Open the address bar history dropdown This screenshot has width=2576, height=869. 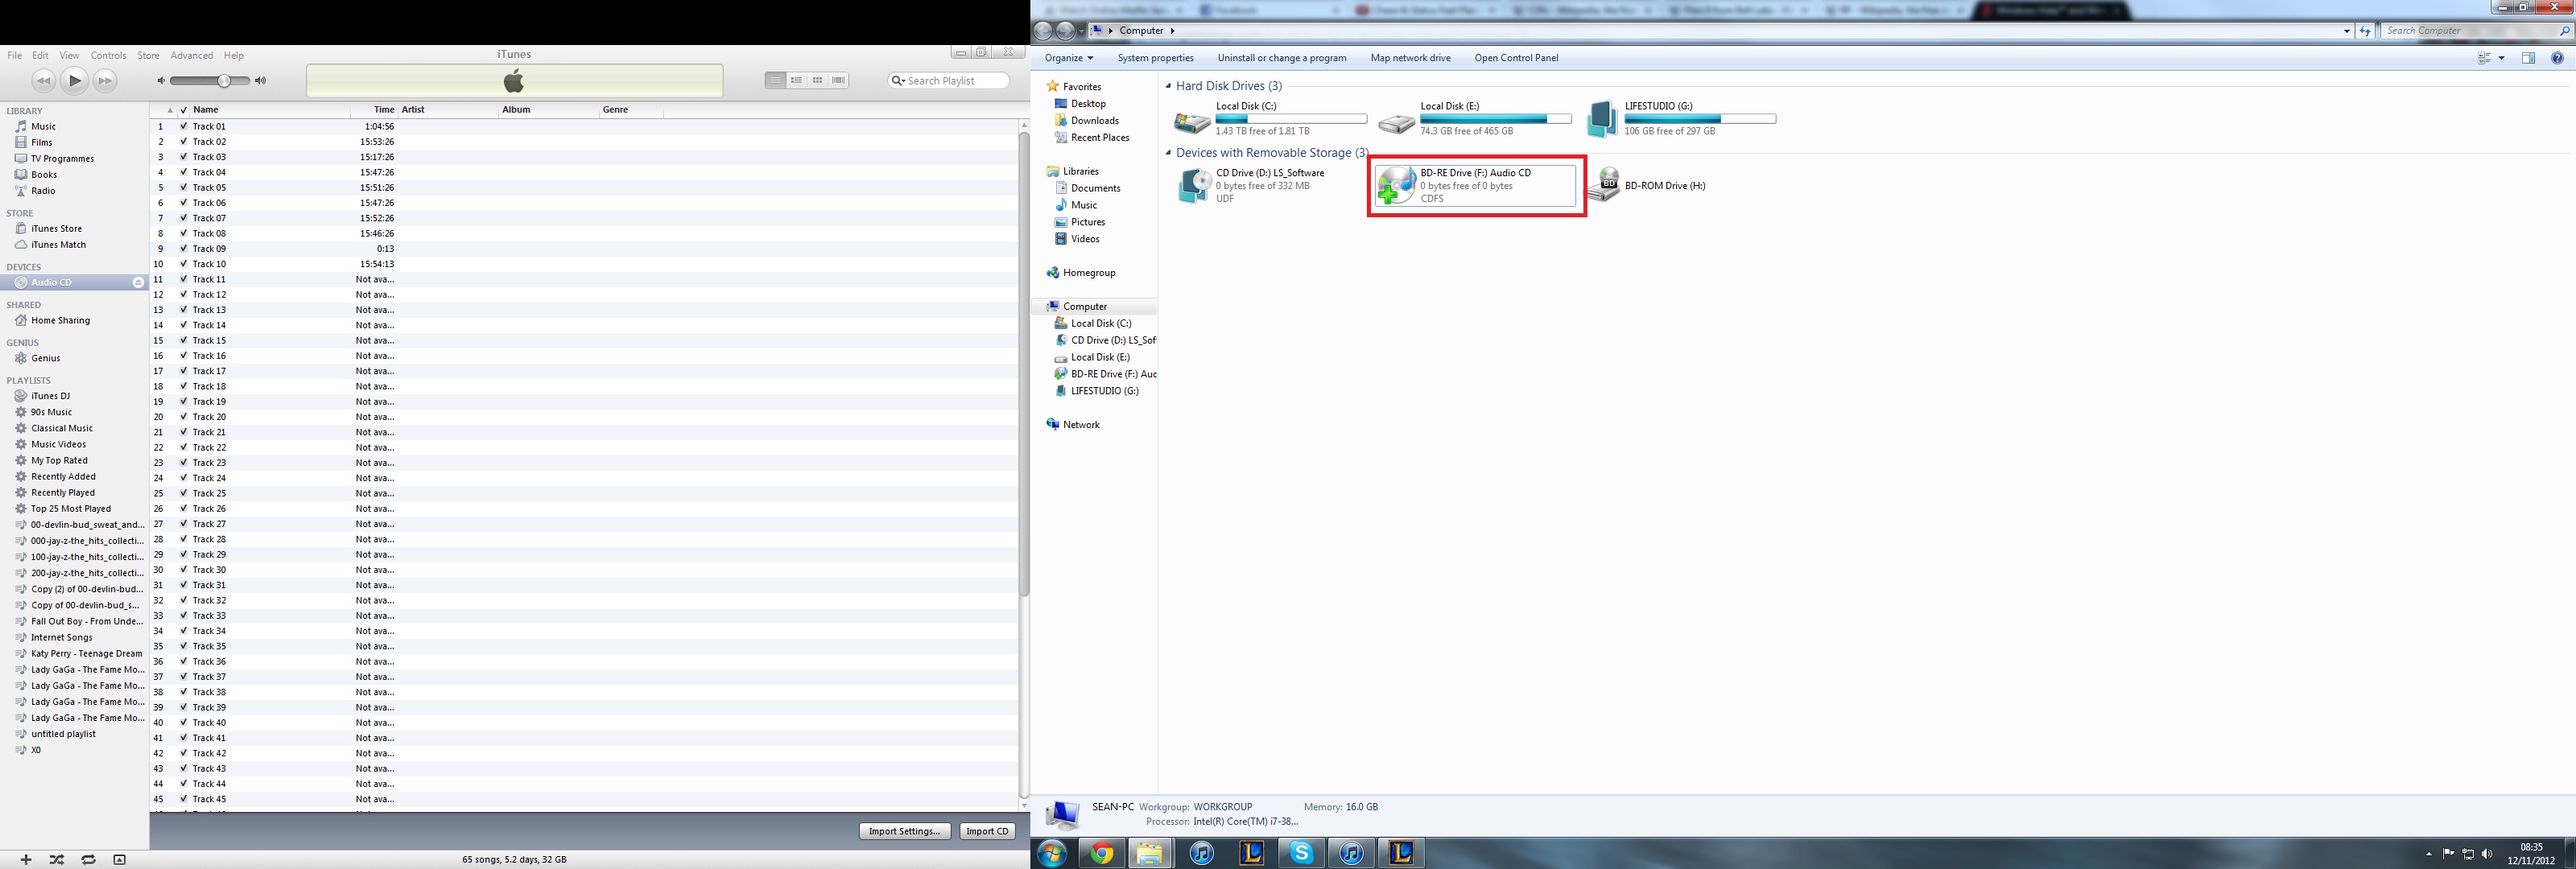pyautogui.click(x=2346, y=31)
